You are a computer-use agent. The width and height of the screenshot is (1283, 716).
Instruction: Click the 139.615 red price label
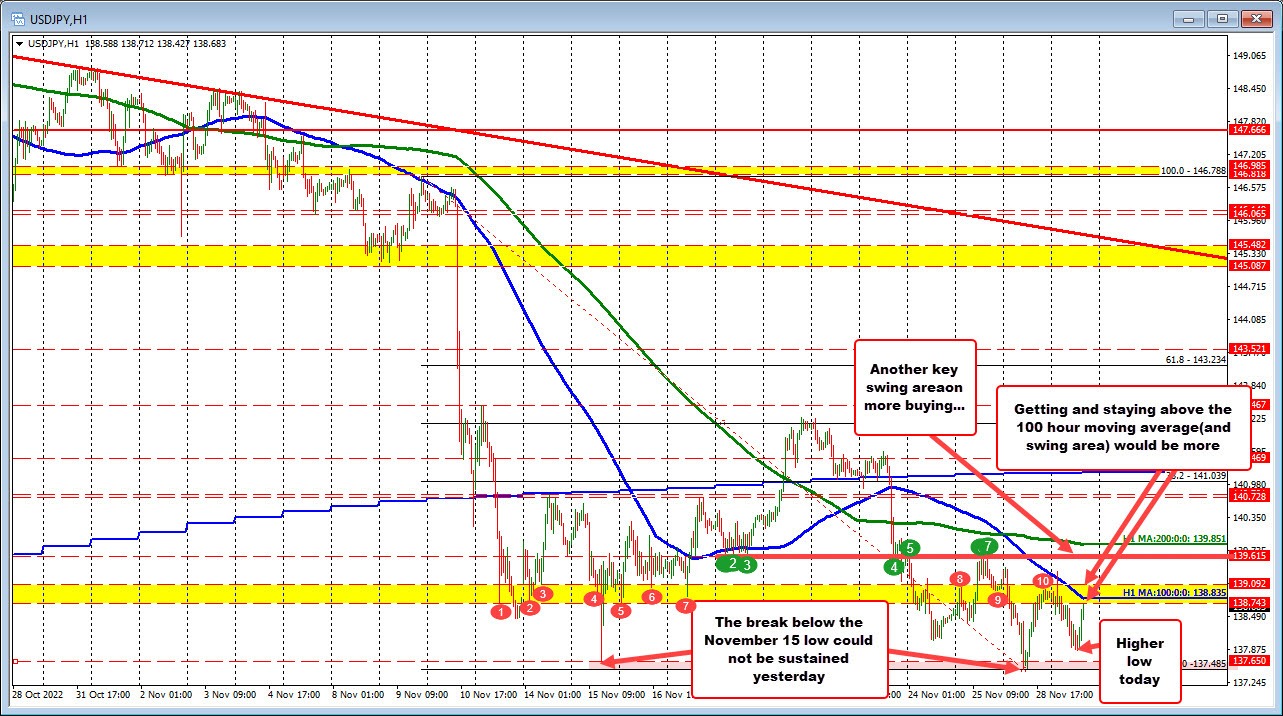pos(1251,556)
